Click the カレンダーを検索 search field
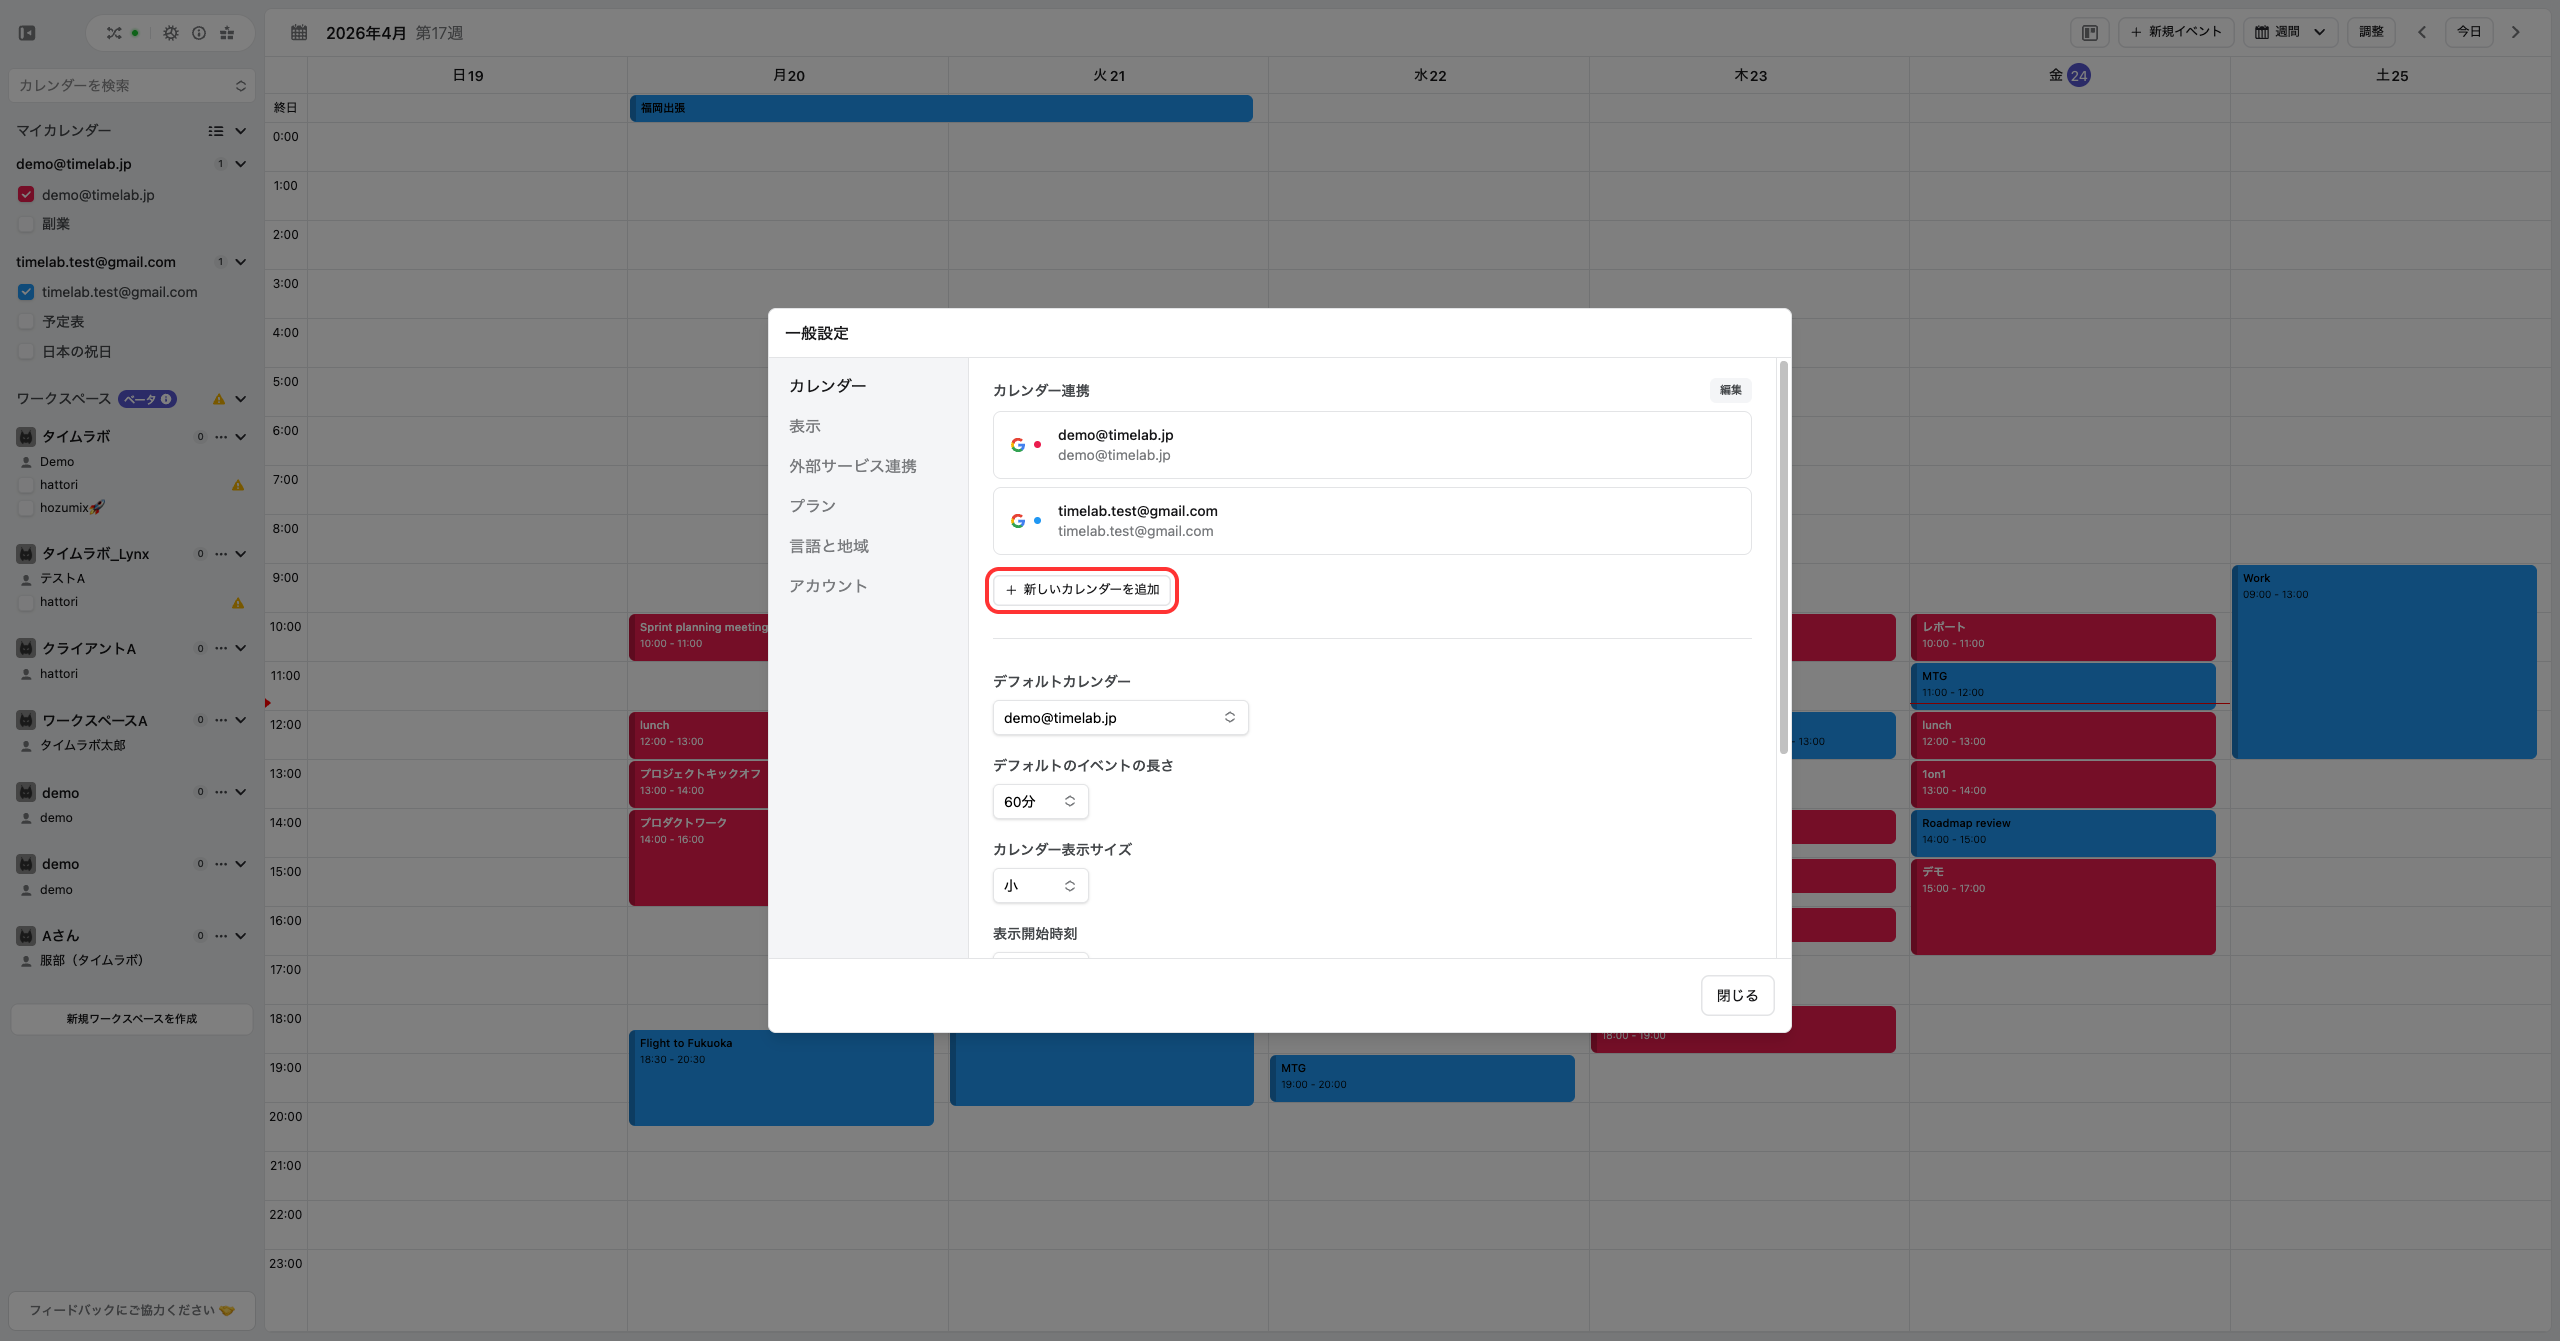The width and height of the screenshot is (2560, 1341). click(131, 86)
